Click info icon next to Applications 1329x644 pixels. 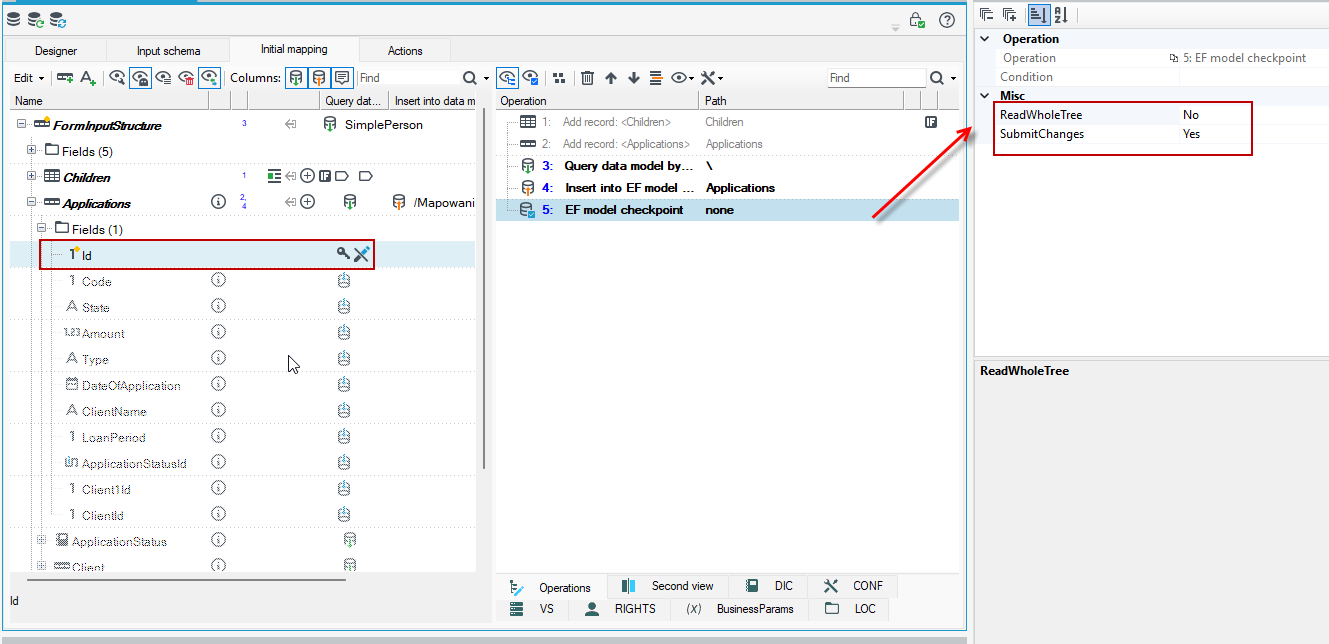[x=218, y=202]
